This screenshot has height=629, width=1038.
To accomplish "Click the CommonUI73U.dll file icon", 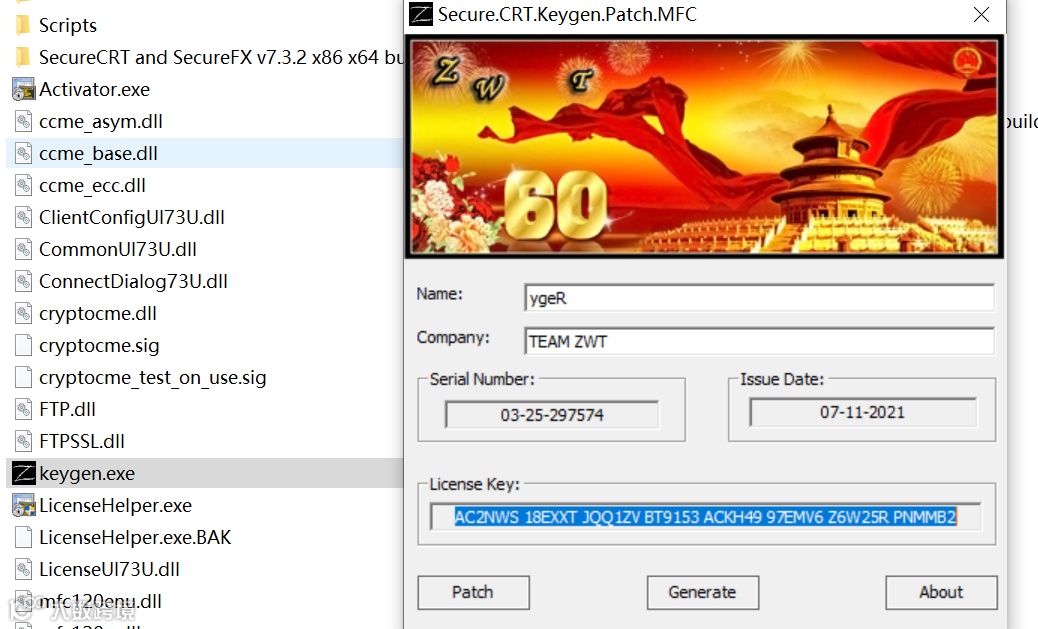I will (x=23, y=249).
